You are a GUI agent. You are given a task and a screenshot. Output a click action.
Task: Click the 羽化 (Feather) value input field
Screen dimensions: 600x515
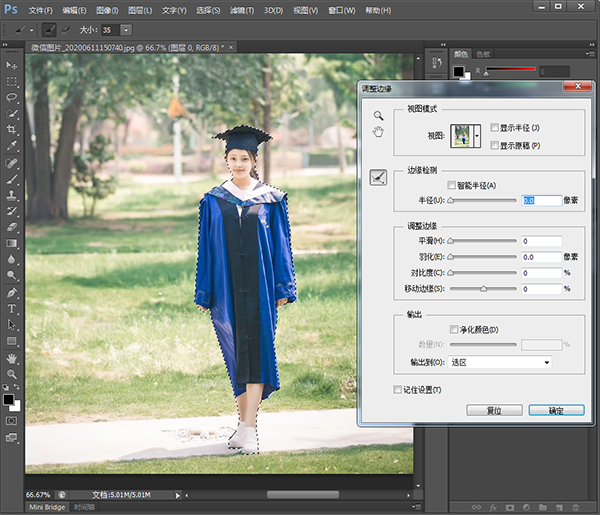tap(540, 257)
